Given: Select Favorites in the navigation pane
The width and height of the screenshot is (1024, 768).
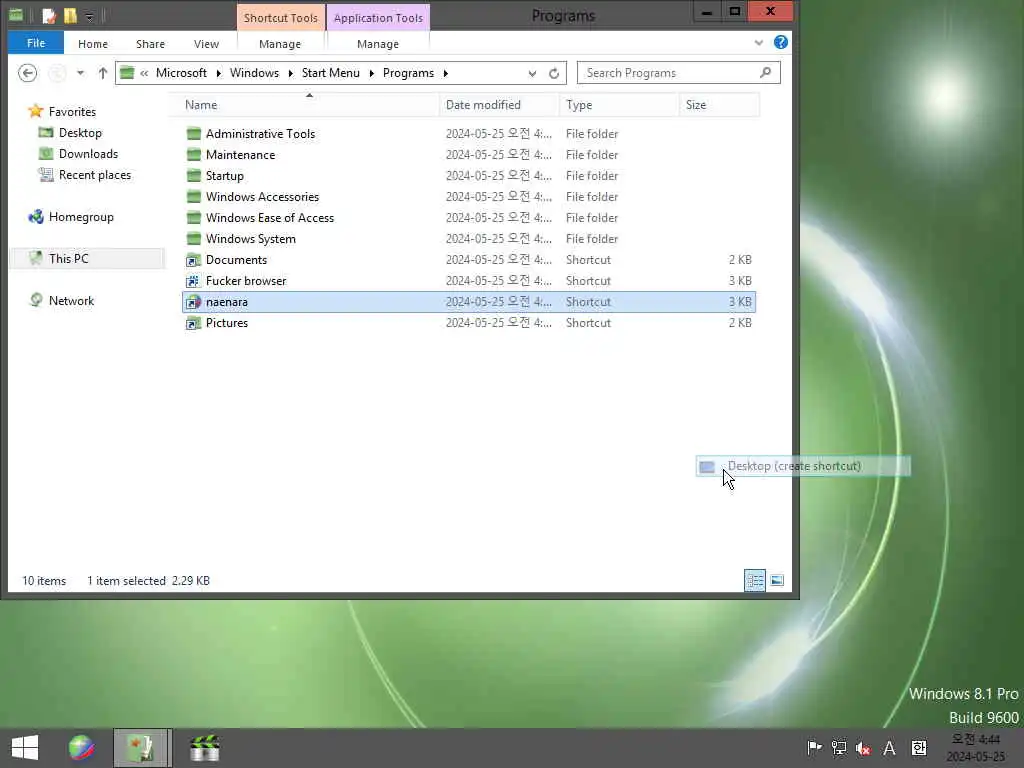Looking at the screenshot, I should click(x=72, y=112).
